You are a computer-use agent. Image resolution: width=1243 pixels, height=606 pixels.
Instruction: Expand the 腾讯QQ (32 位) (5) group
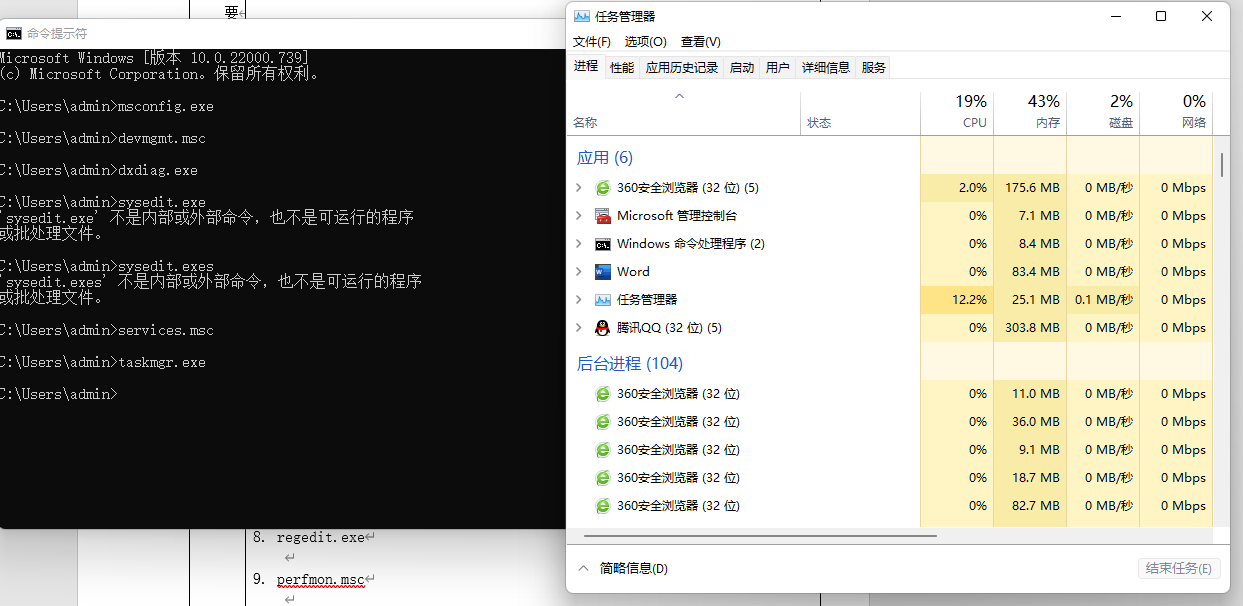point(579,328)
